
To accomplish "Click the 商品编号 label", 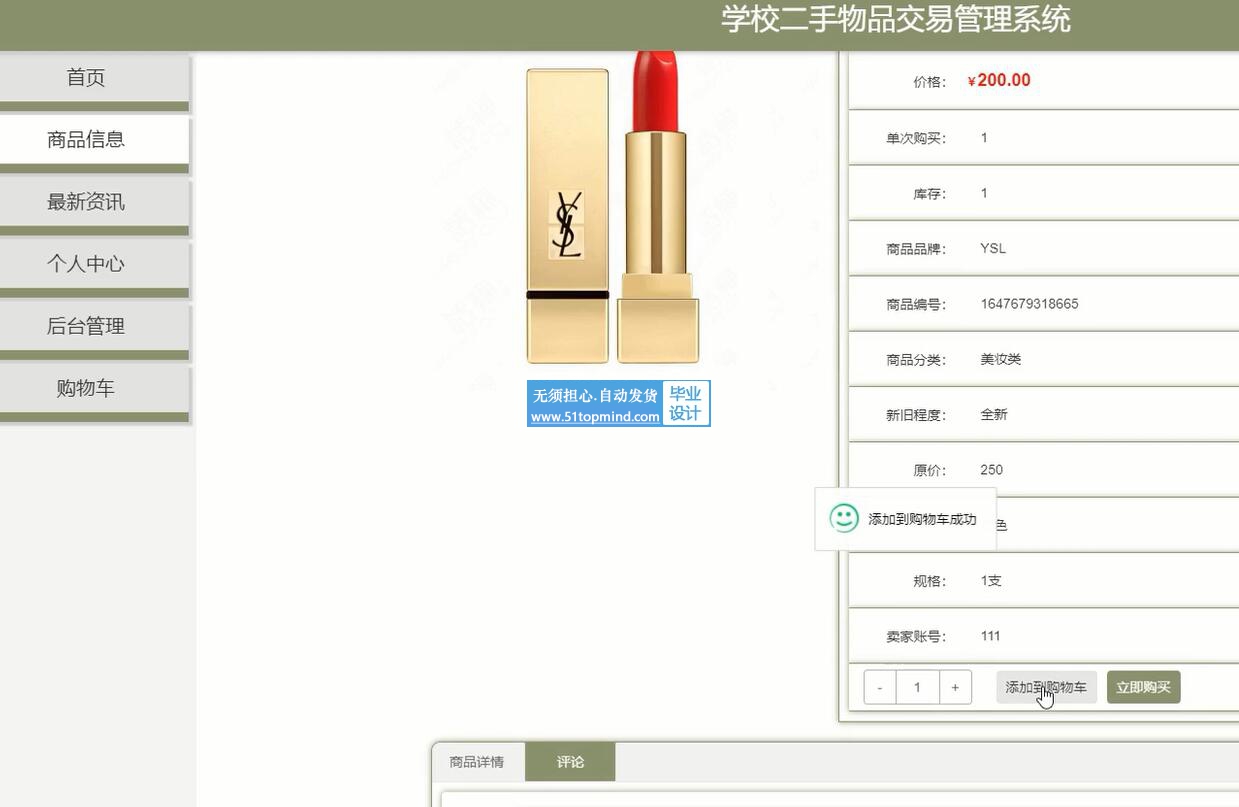I will 916,304.
